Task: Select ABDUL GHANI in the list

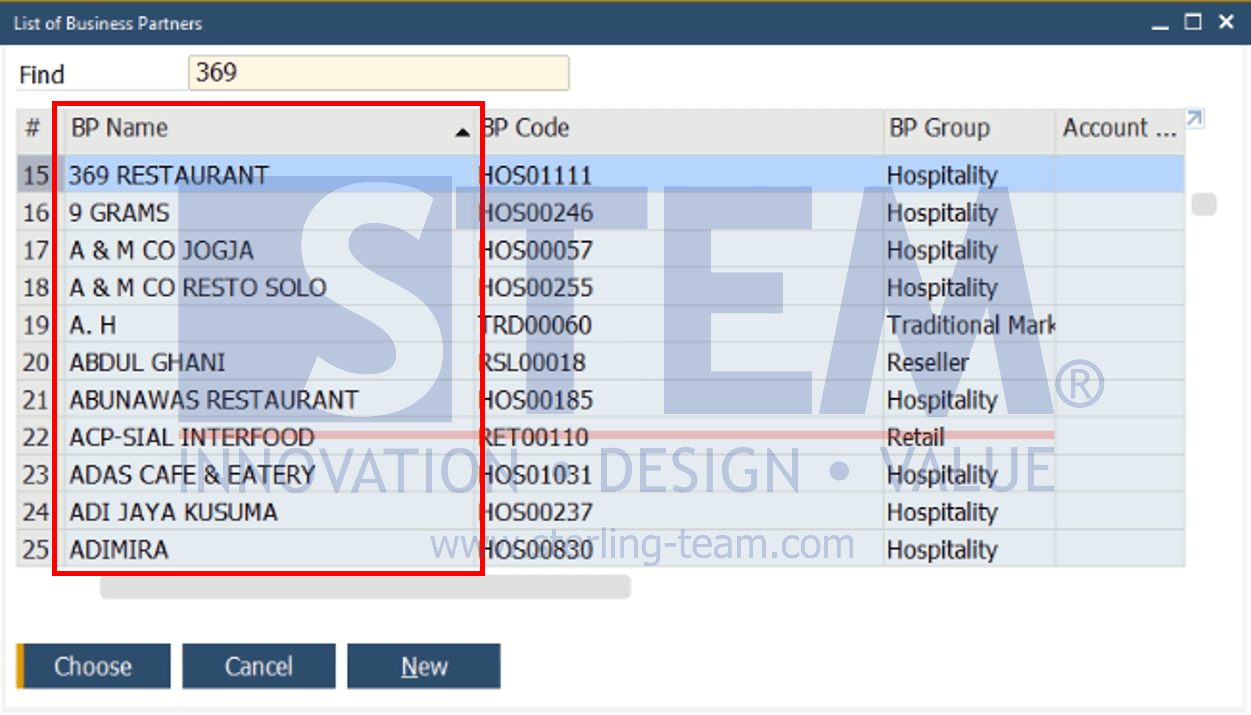Action: pos(147,363)
